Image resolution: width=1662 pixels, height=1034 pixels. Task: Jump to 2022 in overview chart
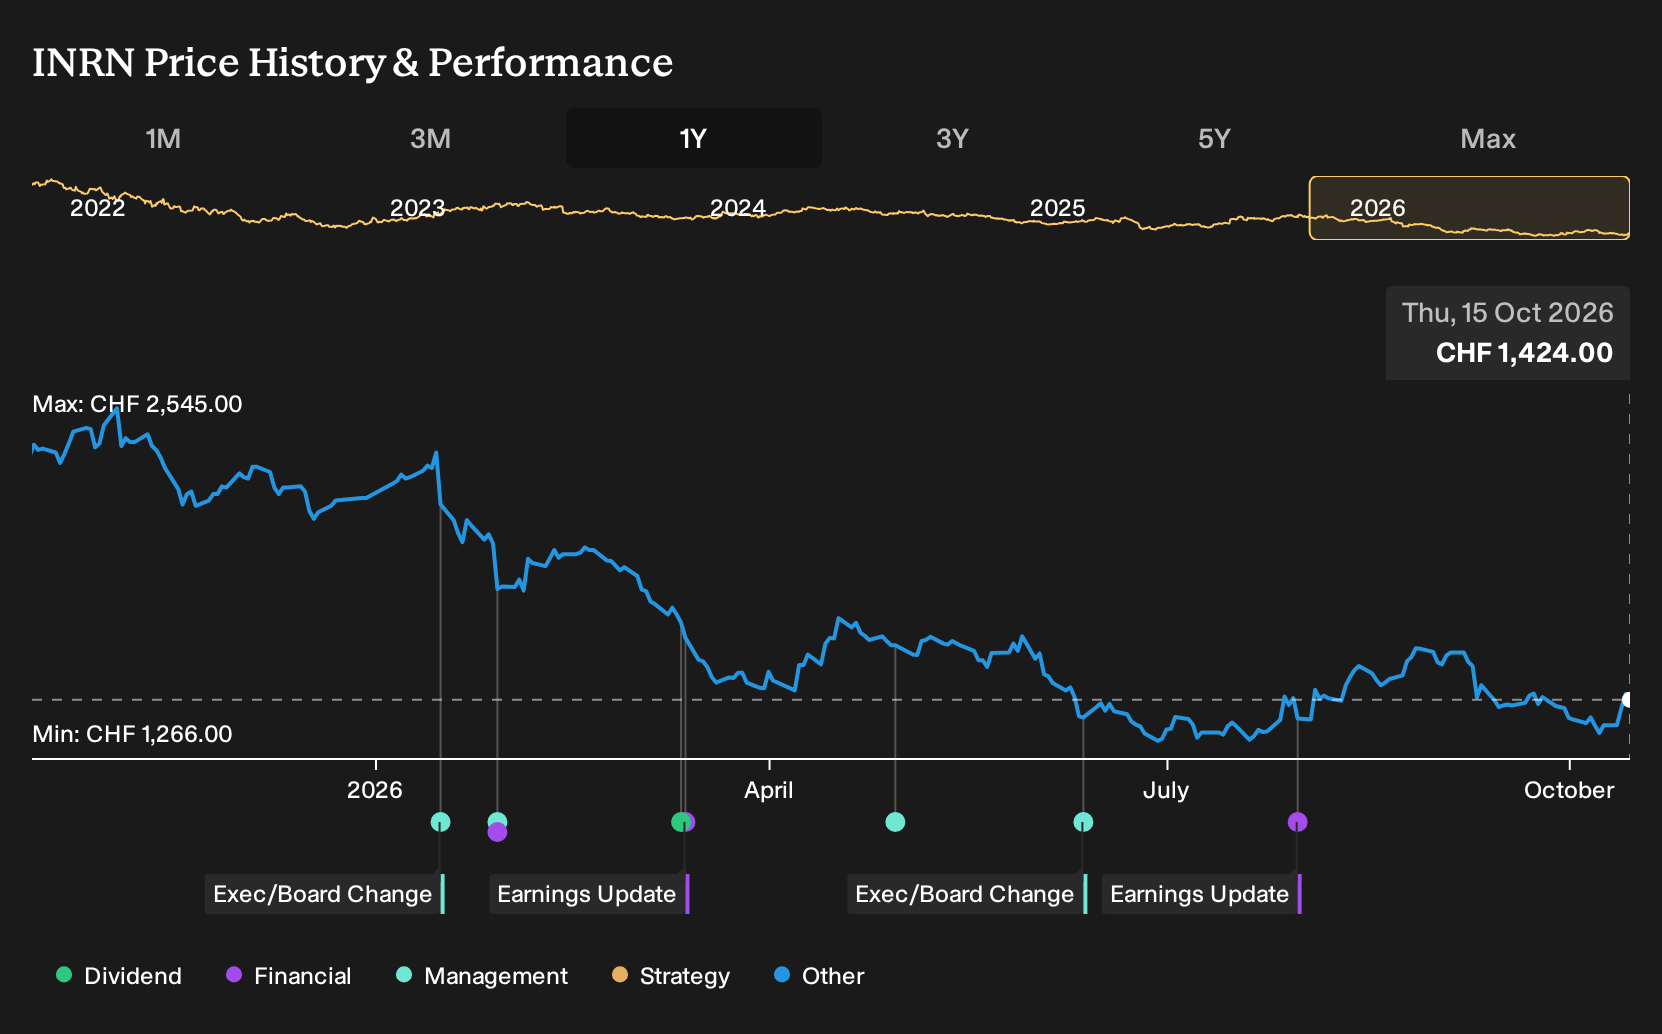tap(97, 208)
